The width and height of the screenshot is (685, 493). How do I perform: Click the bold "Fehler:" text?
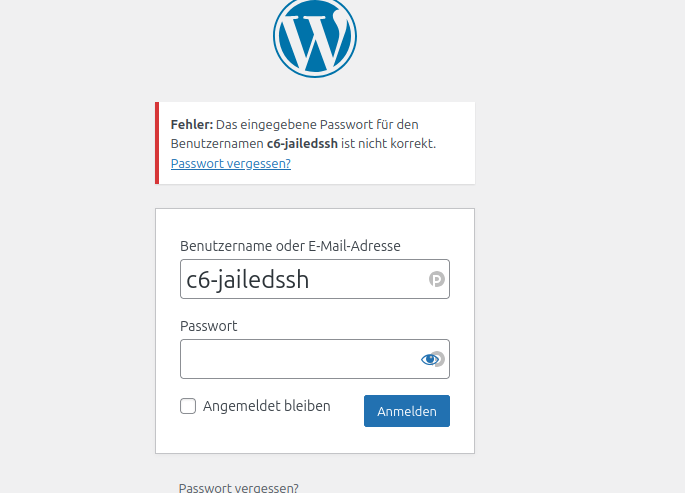192,125
